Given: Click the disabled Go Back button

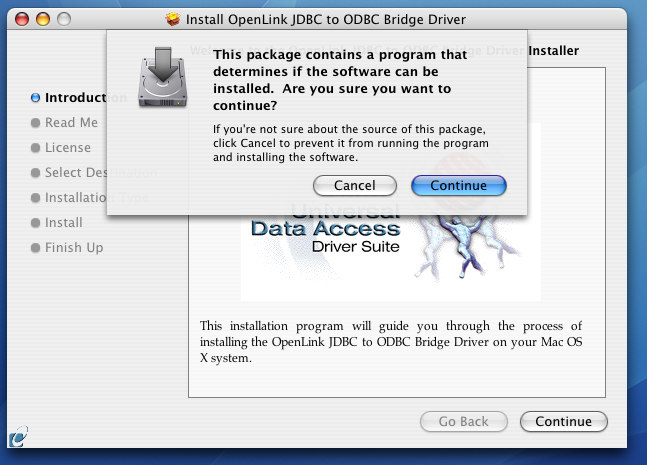Looking at the screenshot, I should 464,421.
